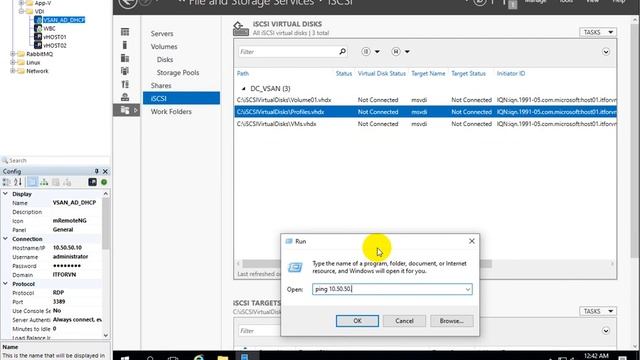Click the iSCSI virtual disks Filter field
This screenshot has width=640, height=360.
[x=288, y=52]
